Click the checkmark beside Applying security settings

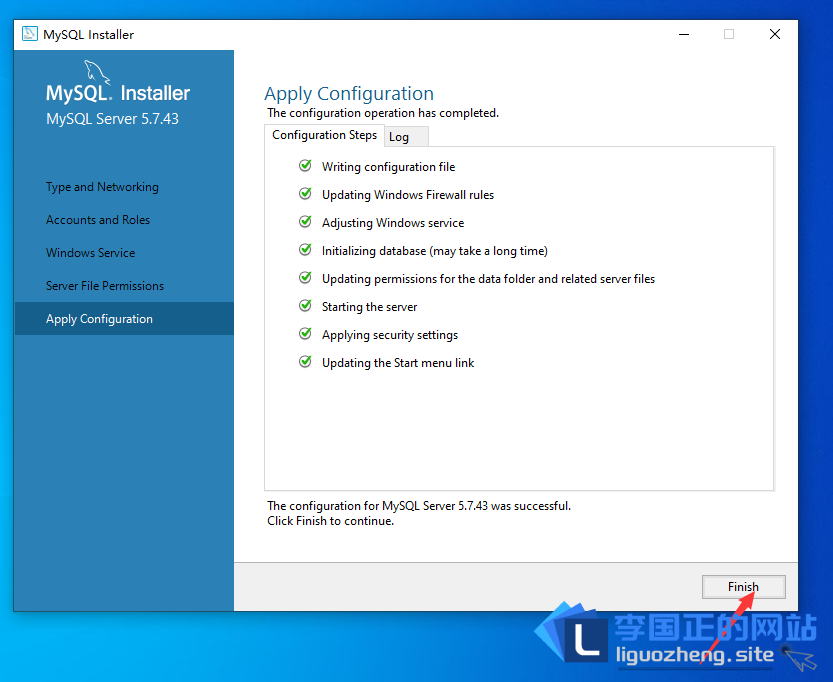point(305,334)
